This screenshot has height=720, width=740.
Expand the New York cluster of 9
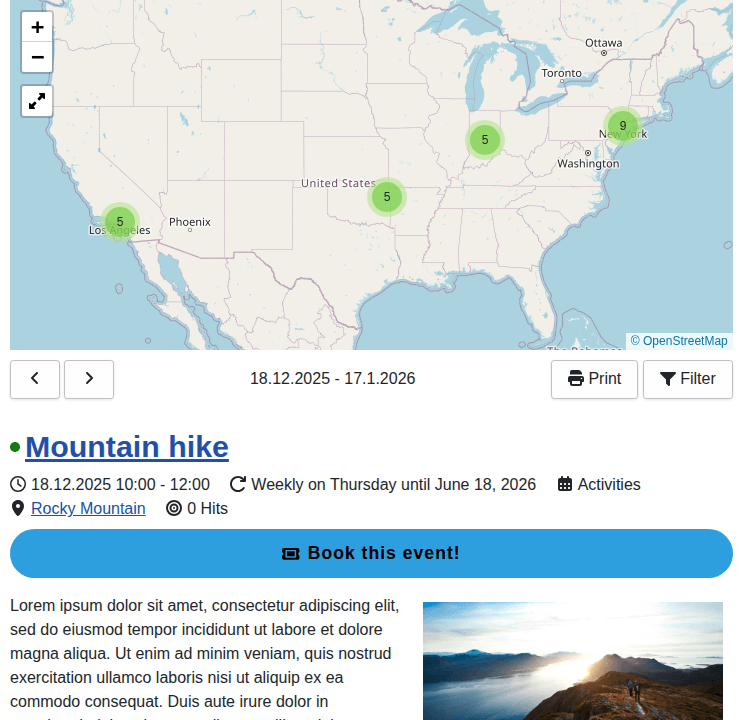(x=622, y=126)
